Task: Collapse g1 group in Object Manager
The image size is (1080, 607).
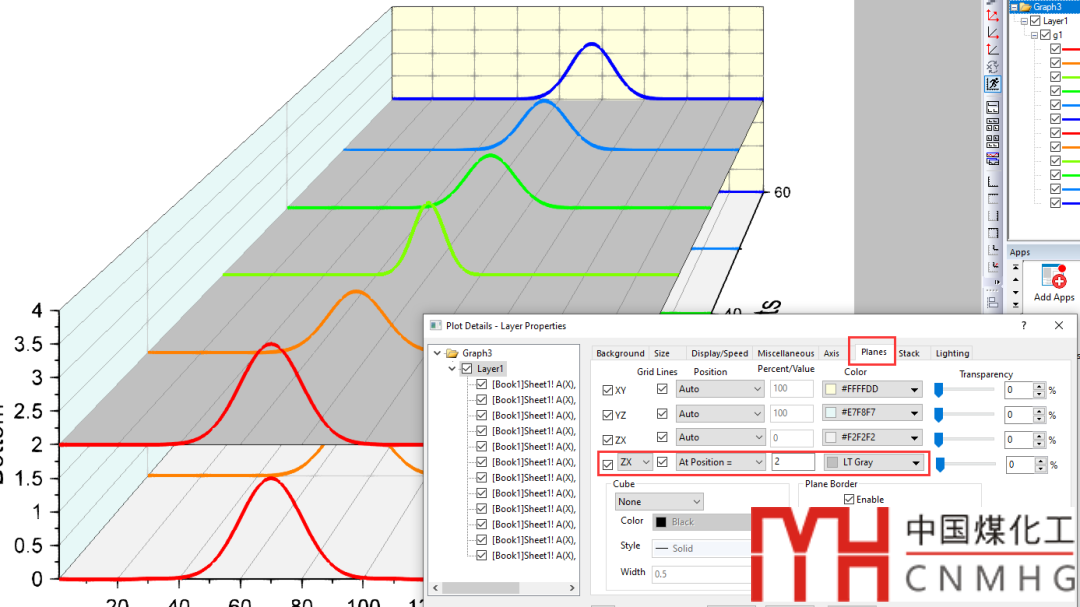Action: point(1034,34)
